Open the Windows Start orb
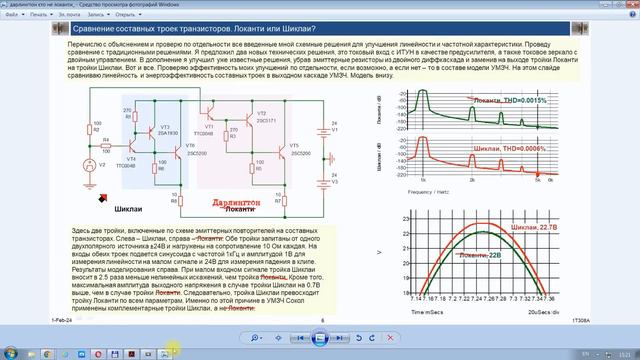 coord(11,353)
